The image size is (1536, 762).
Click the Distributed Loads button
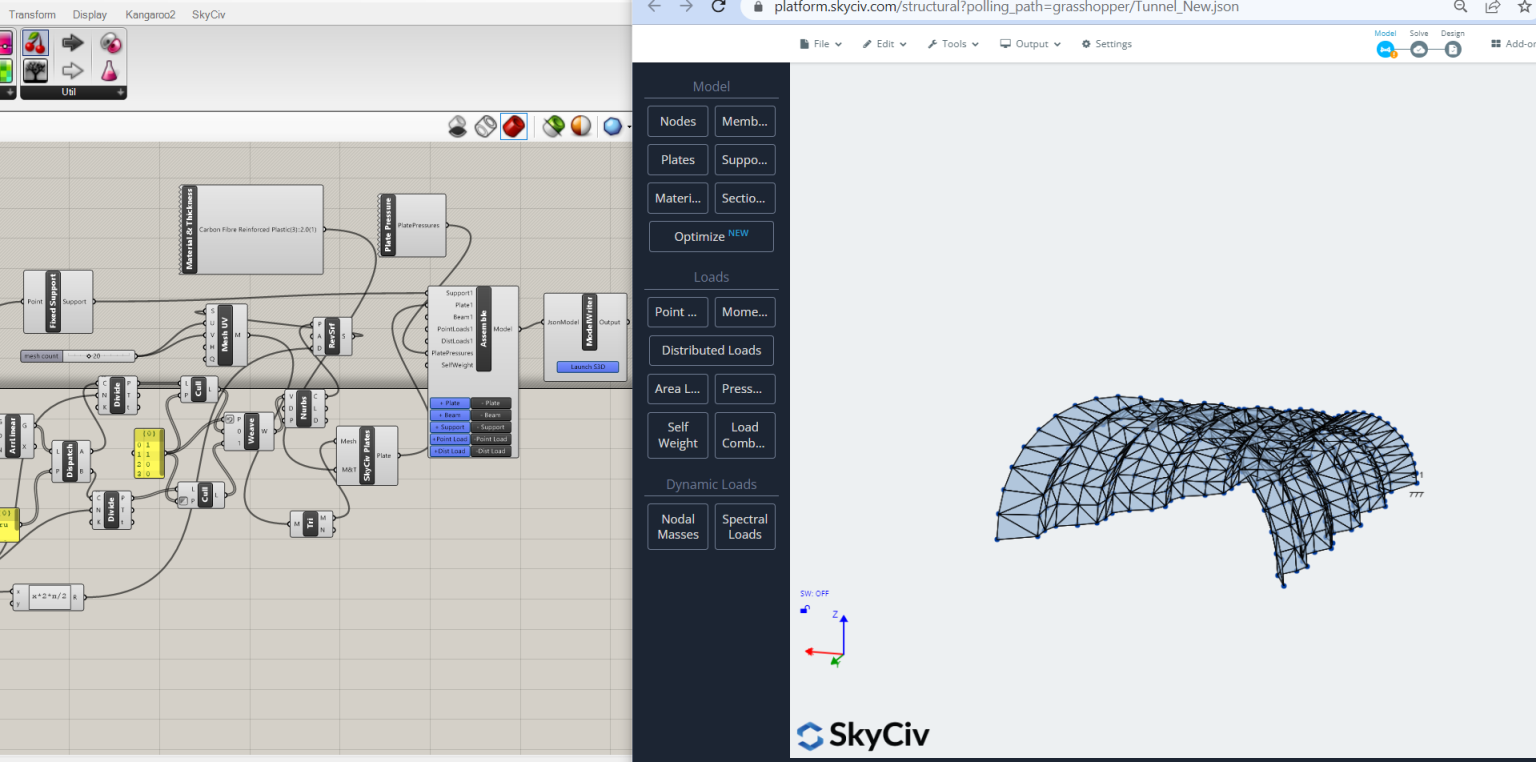click(x=711, y=350)
